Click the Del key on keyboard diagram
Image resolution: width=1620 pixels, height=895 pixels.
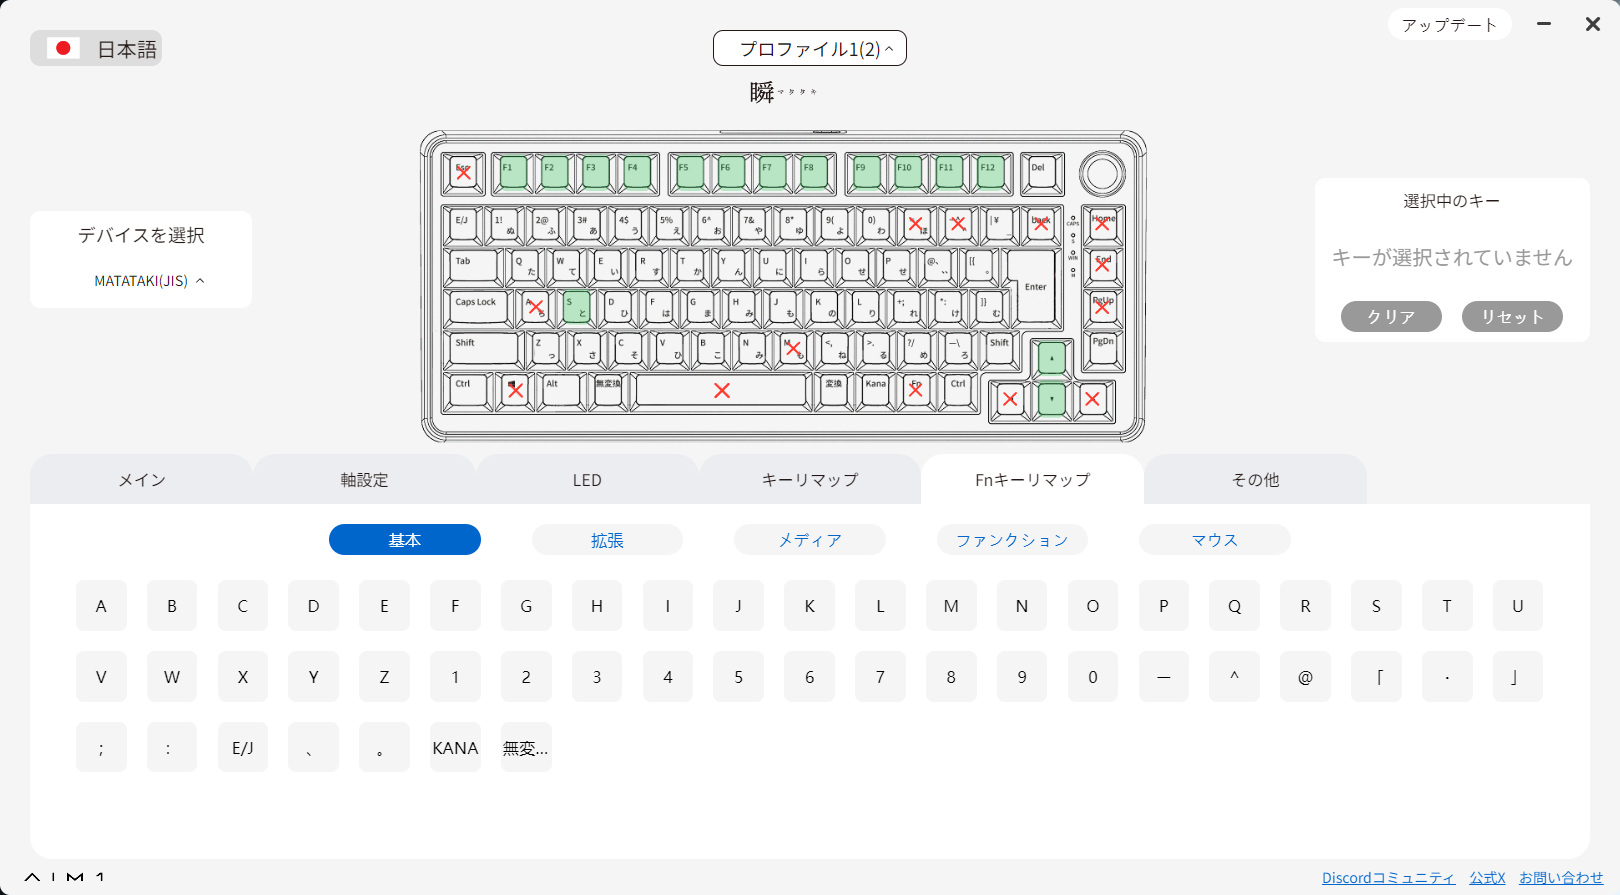1041,173
